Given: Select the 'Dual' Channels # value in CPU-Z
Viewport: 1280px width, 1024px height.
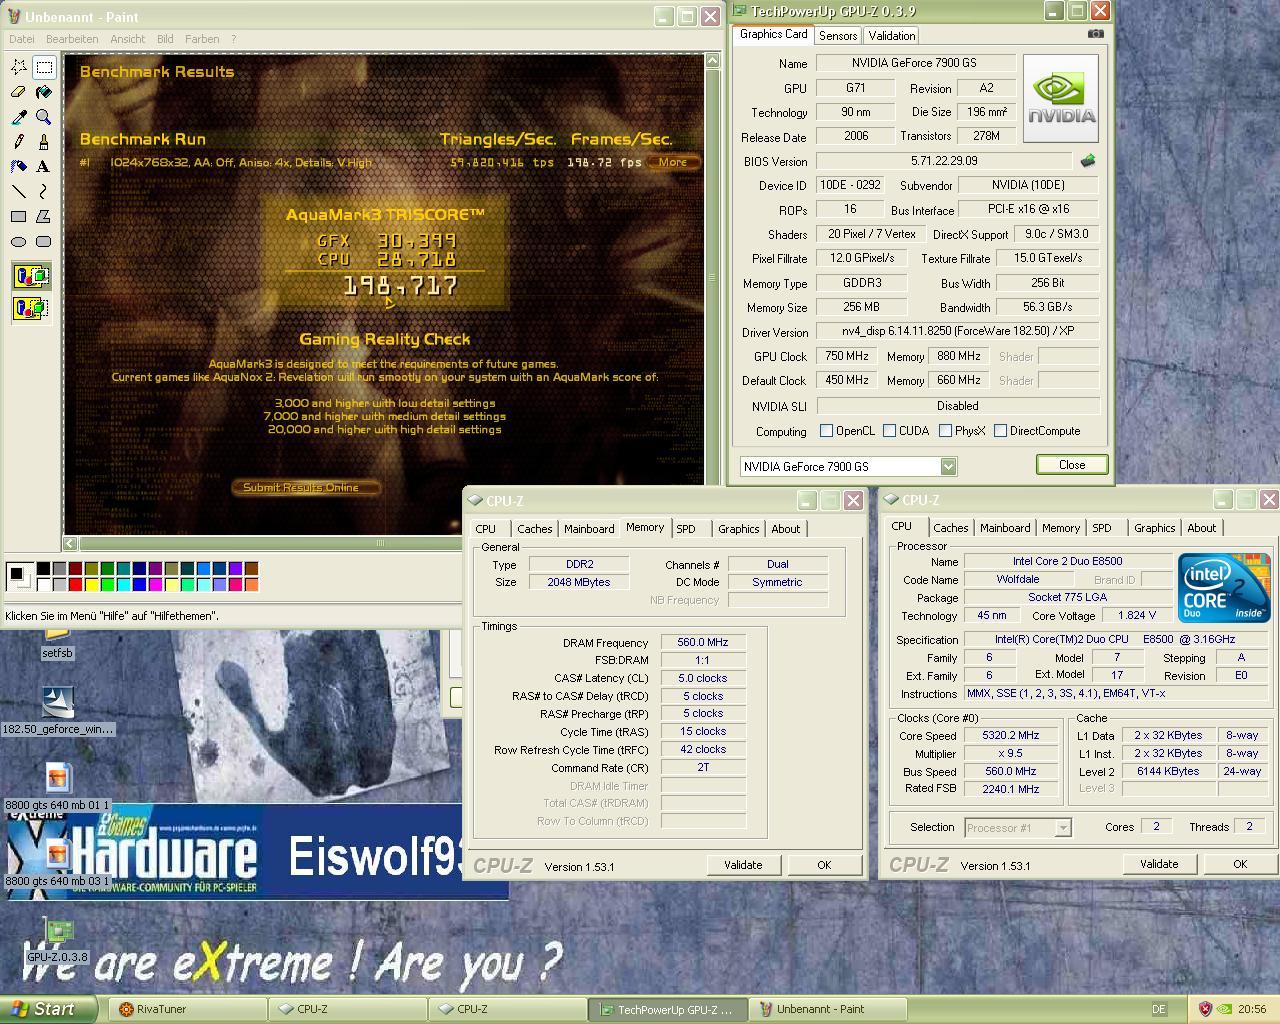Looking at the screenshot, I should 777,564.
